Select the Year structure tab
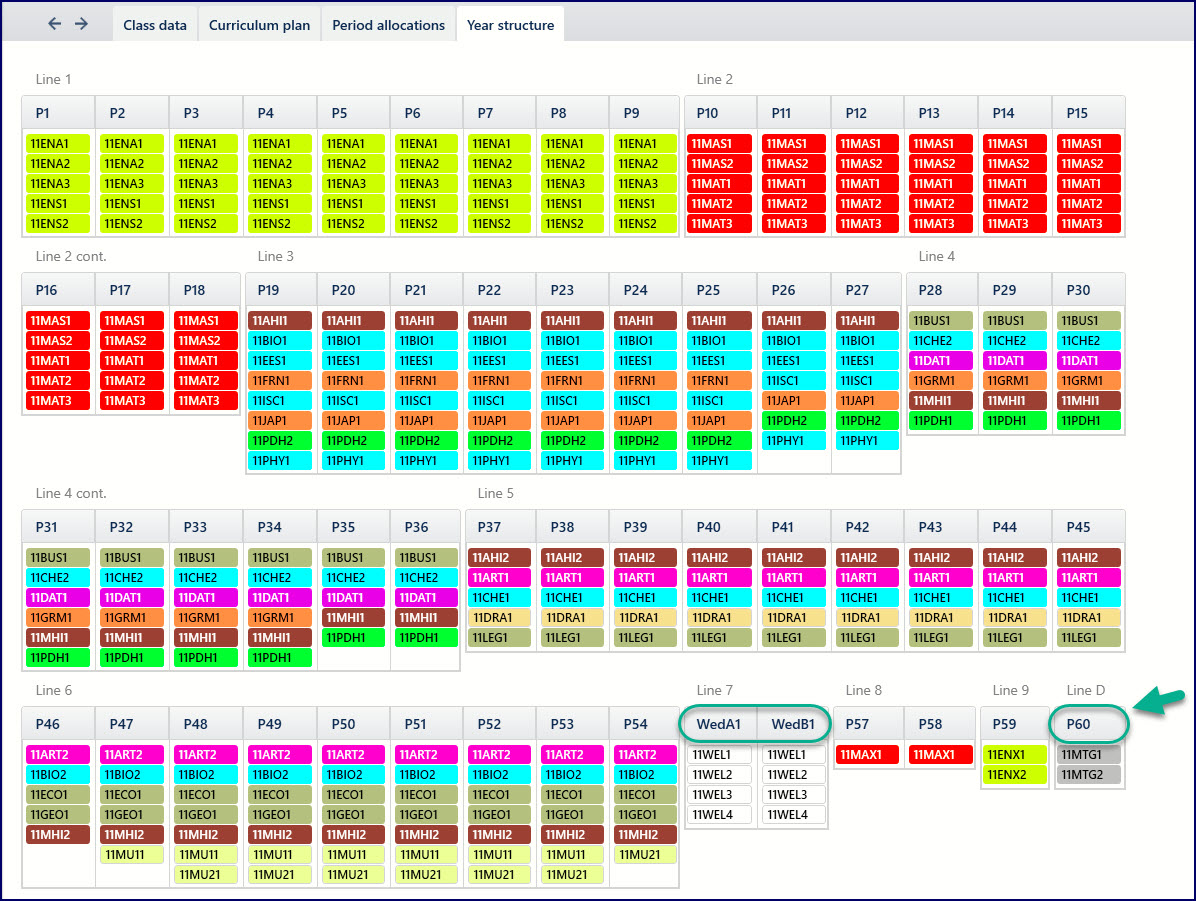Screen dimensions: 1196x901 click(510, 25)
